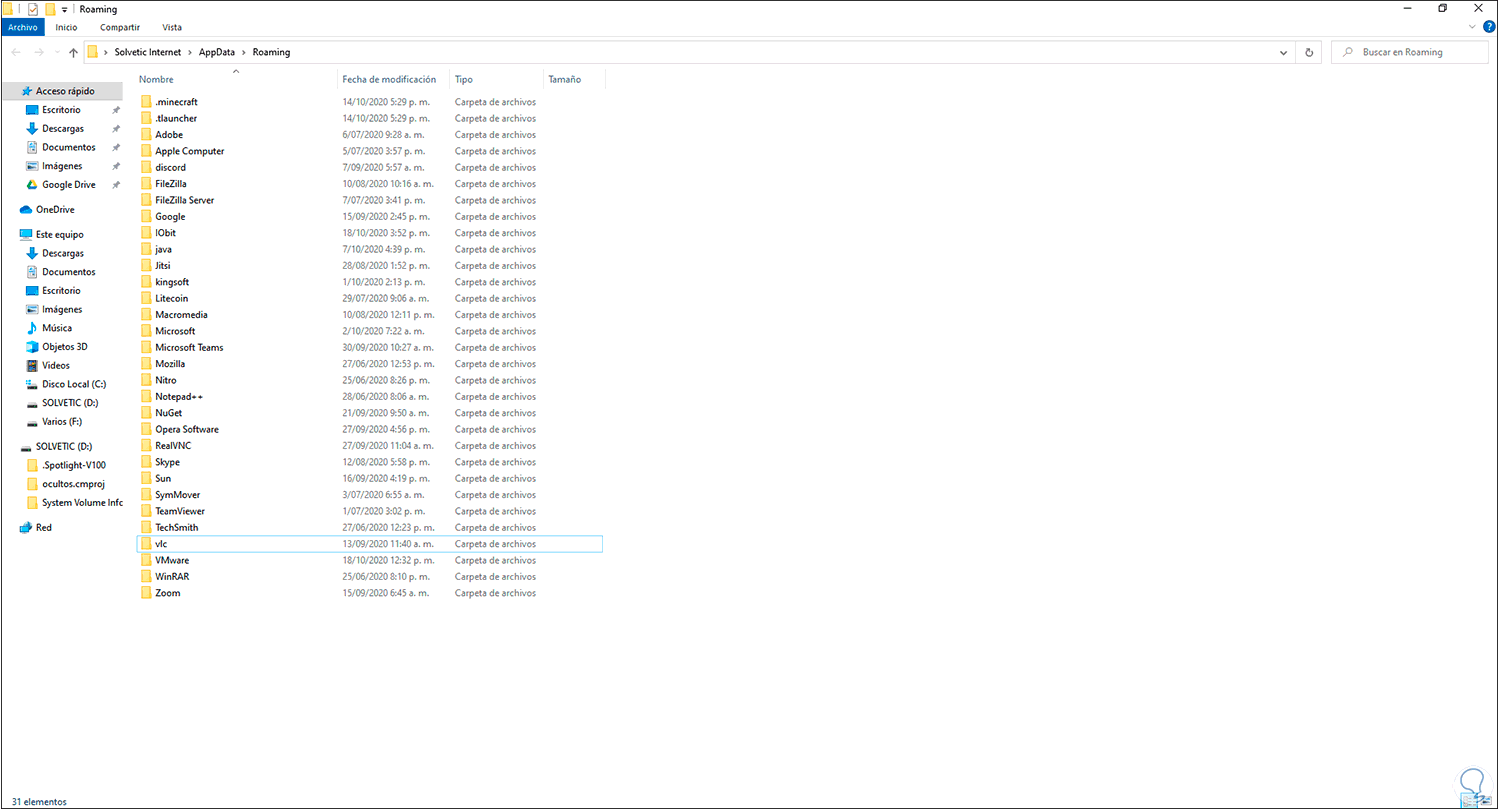
Task: Click the folder icon beside .minecraft
Action: coord(146,102)
